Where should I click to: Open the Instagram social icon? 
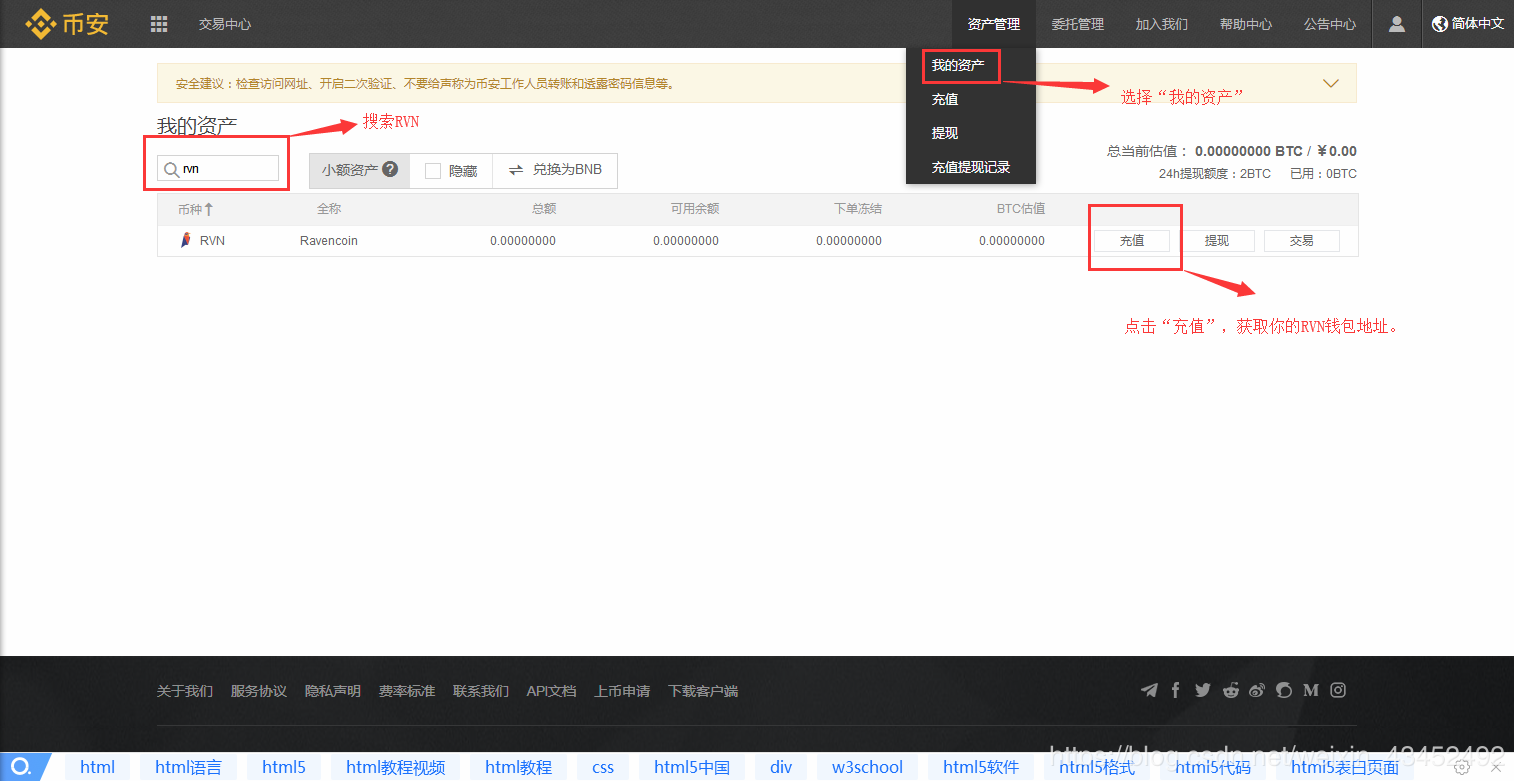click(x=1338, y=690)
